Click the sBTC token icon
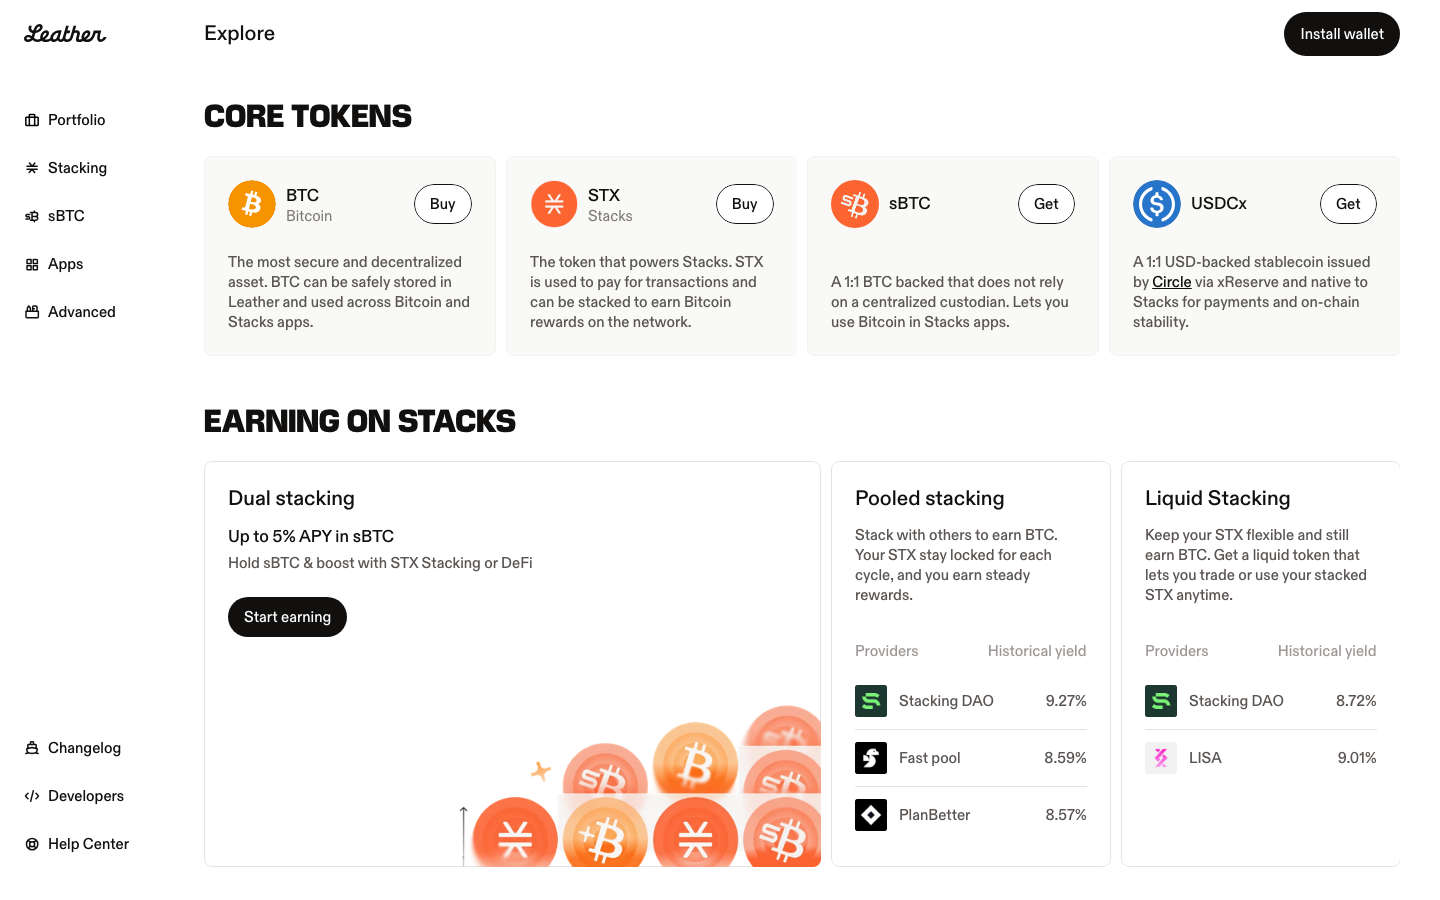This screenshot has height=900, width=1440. (855, 204)
